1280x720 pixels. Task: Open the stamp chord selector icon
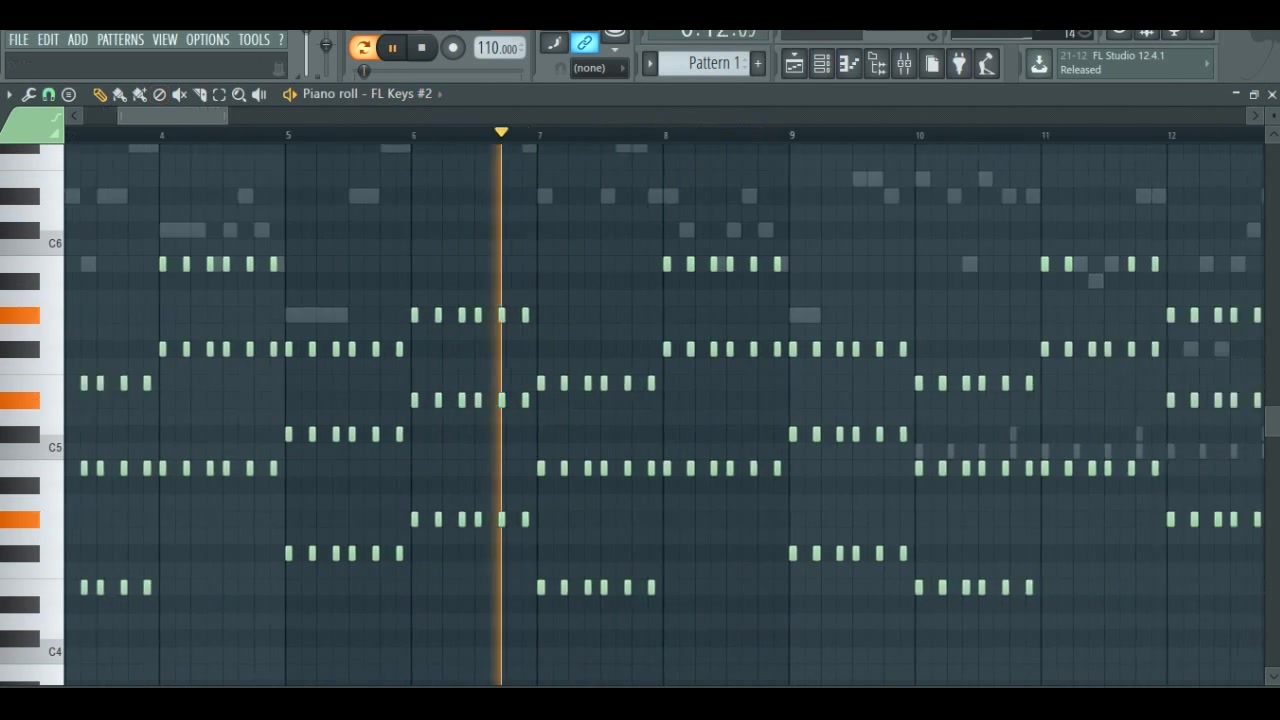pos(69,94)
